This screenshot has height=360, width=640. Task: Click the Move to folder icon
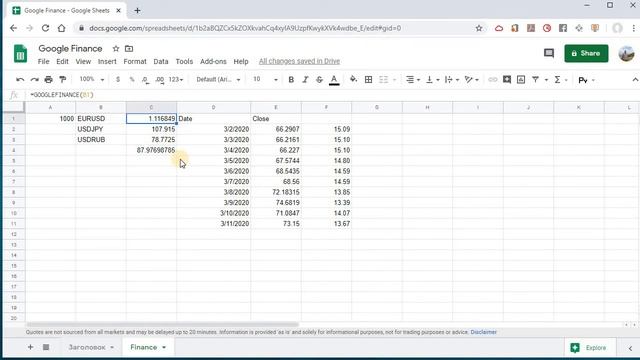point(129,49)
